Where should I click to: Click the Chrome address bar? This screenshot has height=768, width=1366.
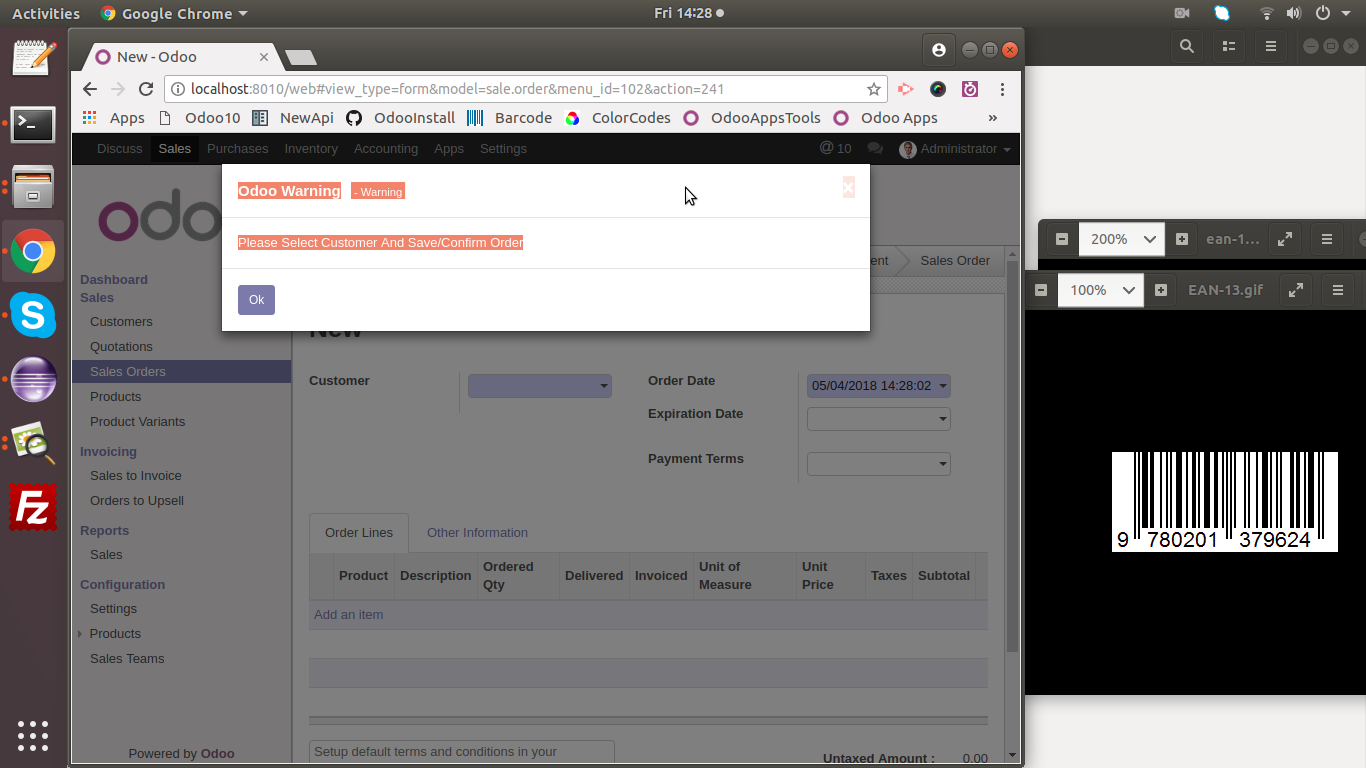[525, 89]
